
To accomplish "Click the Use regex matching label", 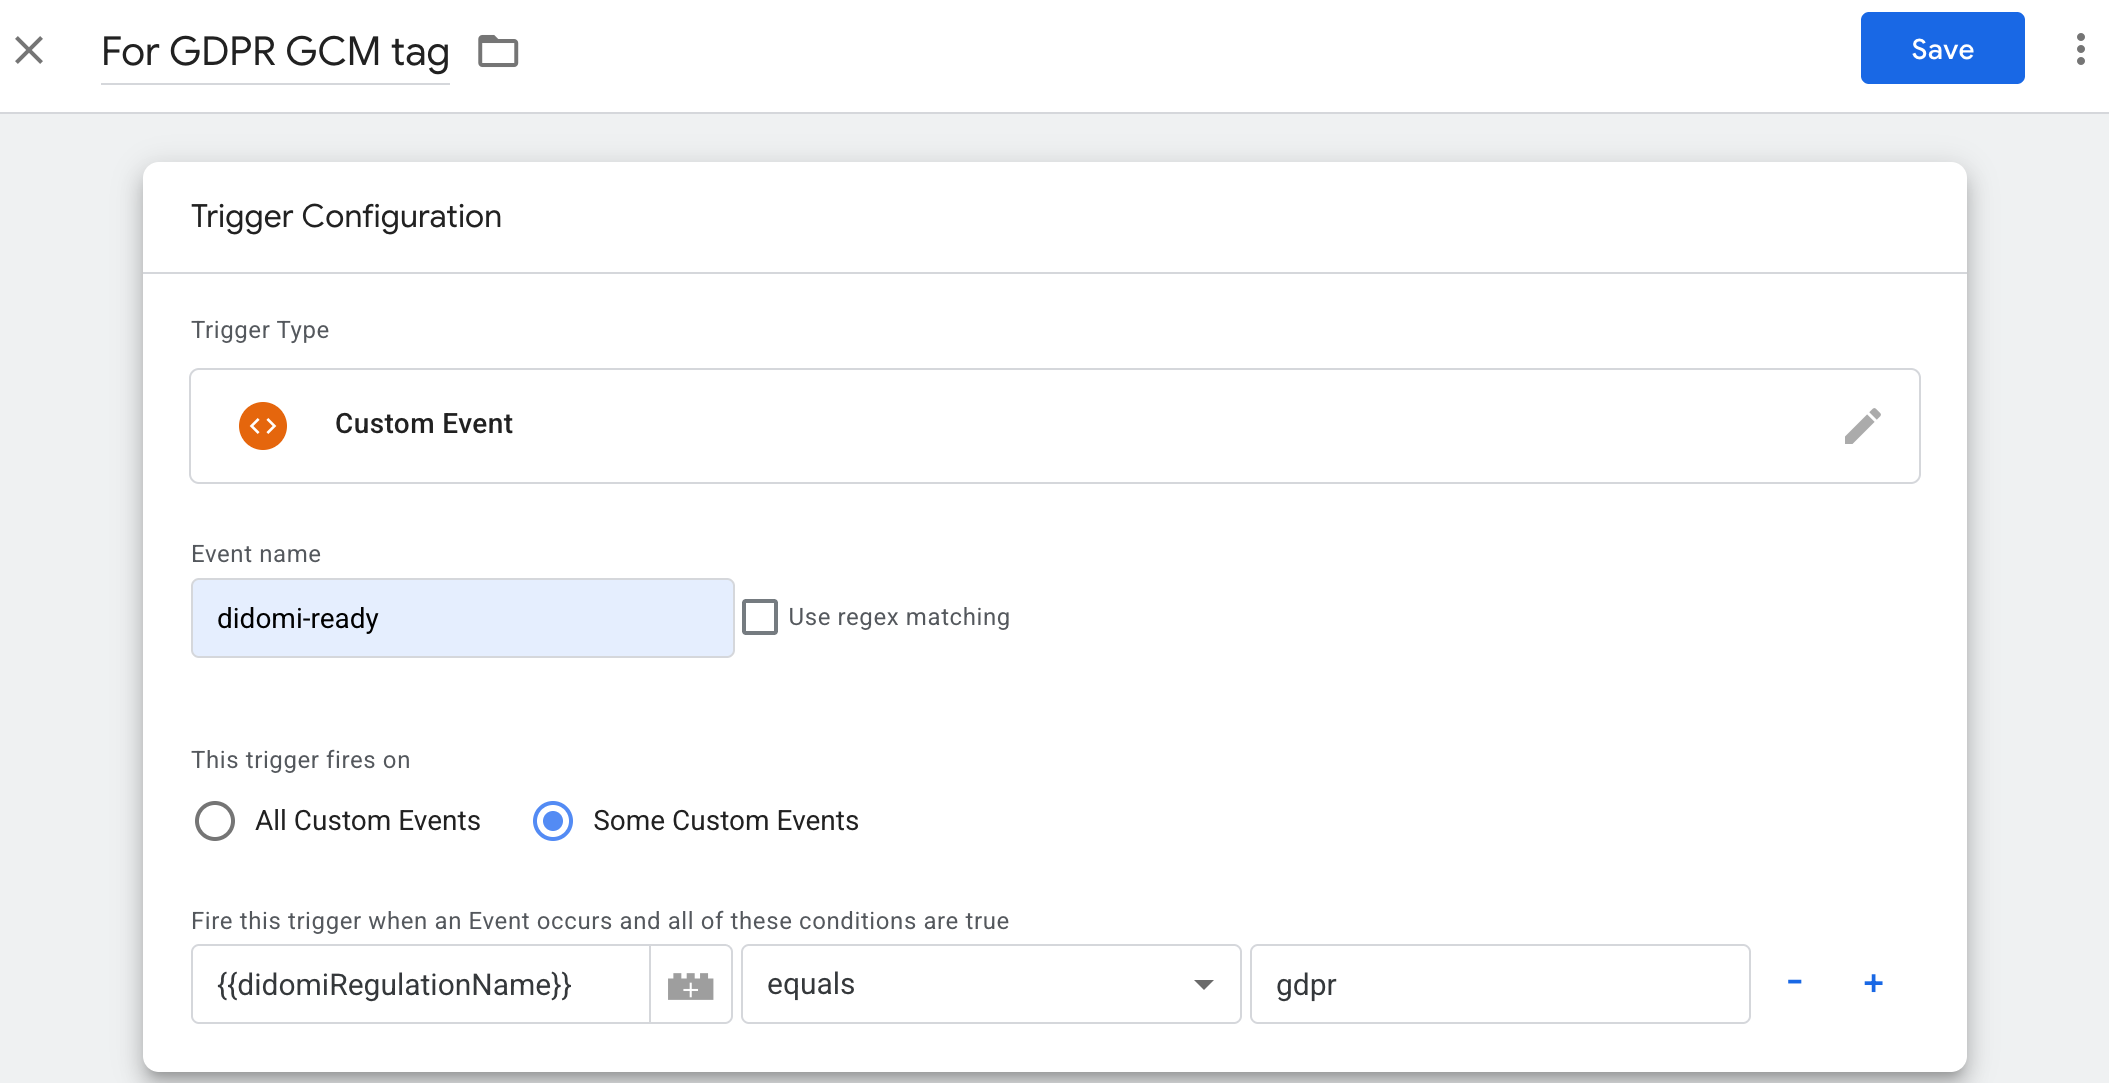I will point(898,617).
